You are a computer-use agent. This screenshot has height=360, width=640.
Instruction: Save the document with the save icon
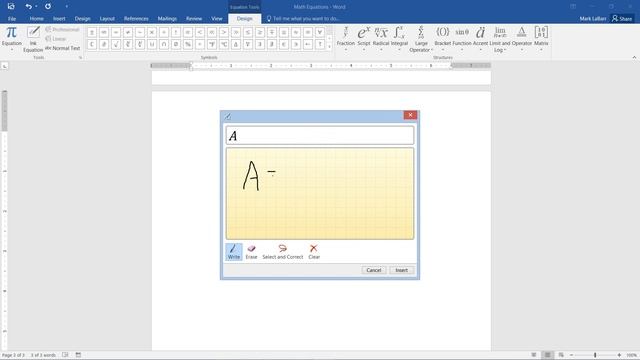pyautogui.click(x=11, y=7)
